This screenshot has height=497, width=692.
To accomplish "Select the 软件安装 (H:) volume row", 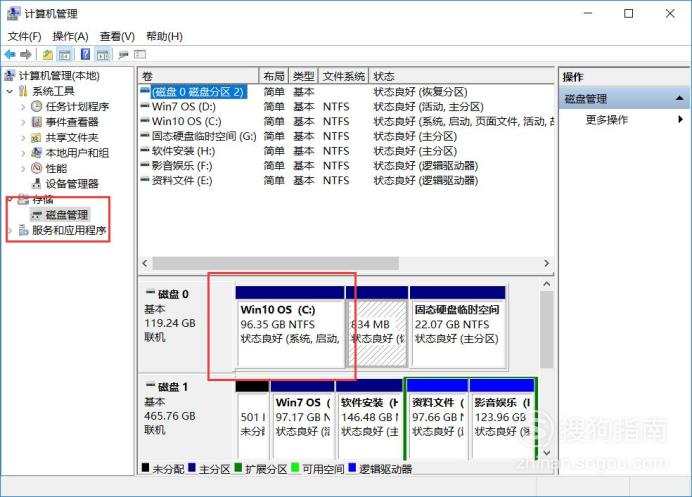I will point(346,151).
